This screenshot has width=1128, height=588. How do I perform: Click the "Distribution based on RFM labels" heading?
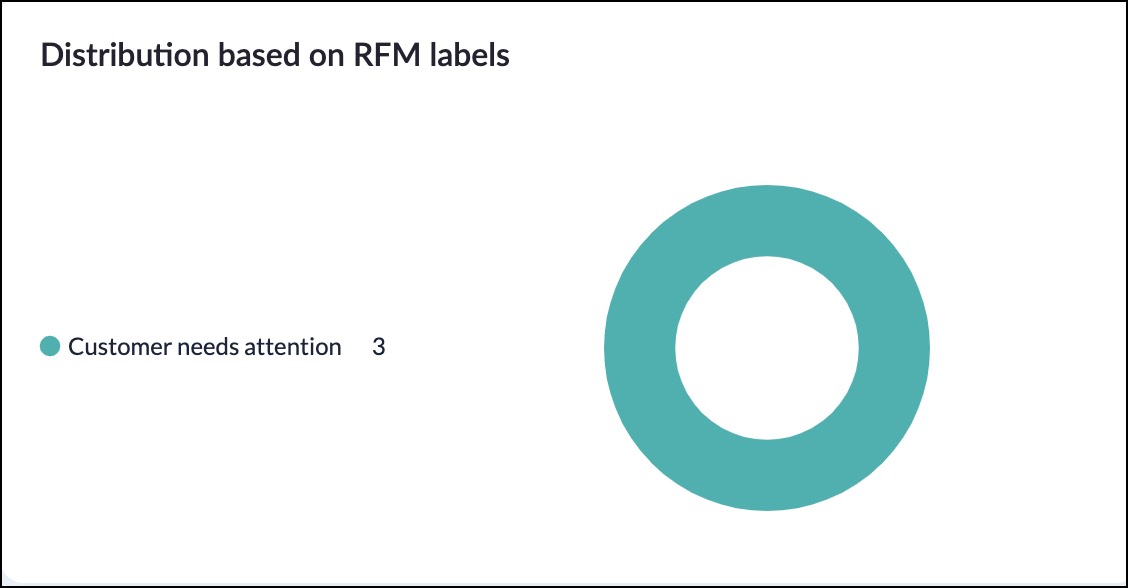point(275,56)
